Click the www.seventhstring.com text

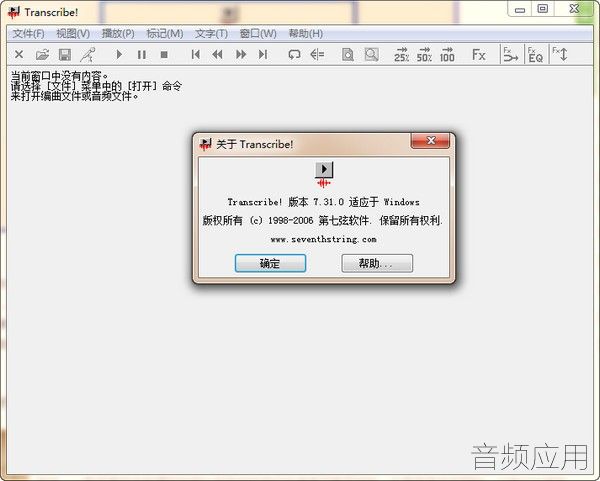323,239
